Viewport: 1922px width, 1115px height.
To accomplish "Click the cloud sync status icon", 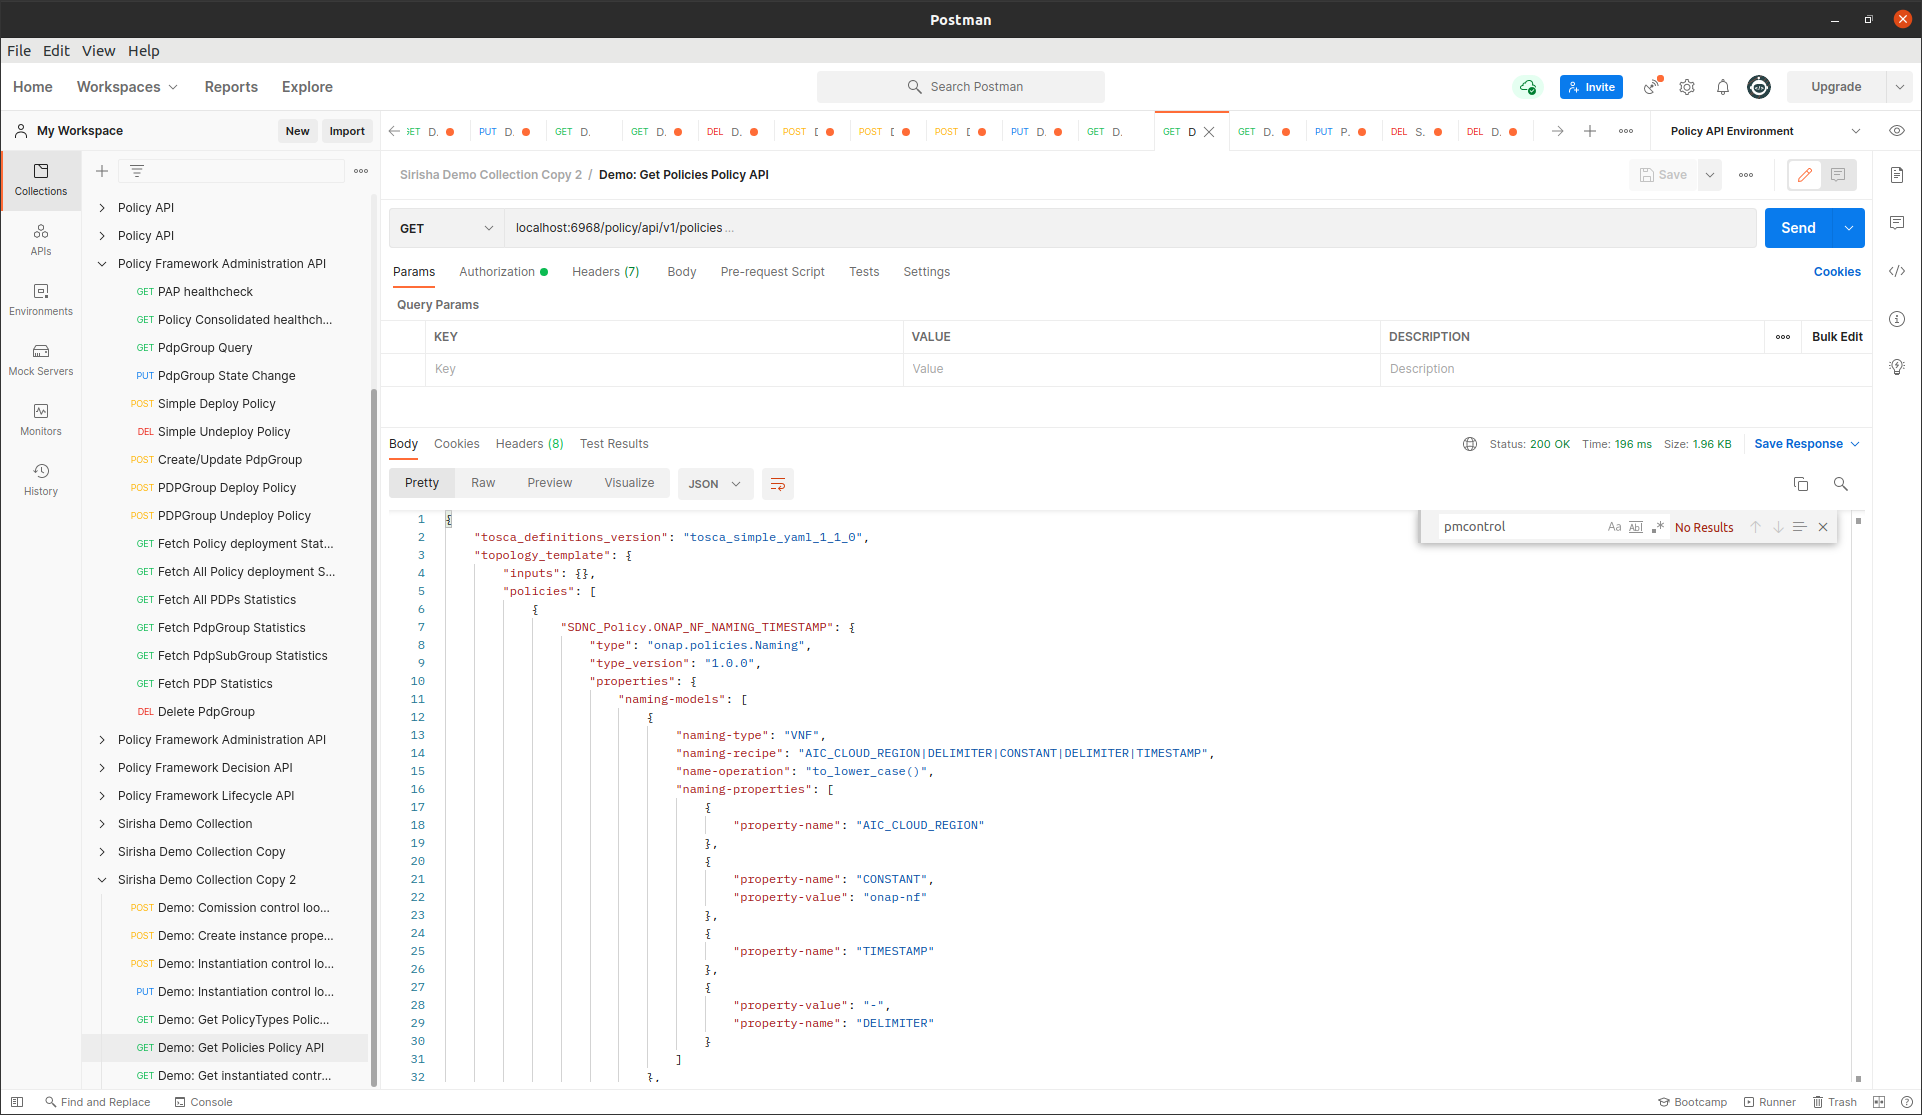I will [x=1528, y=87].
